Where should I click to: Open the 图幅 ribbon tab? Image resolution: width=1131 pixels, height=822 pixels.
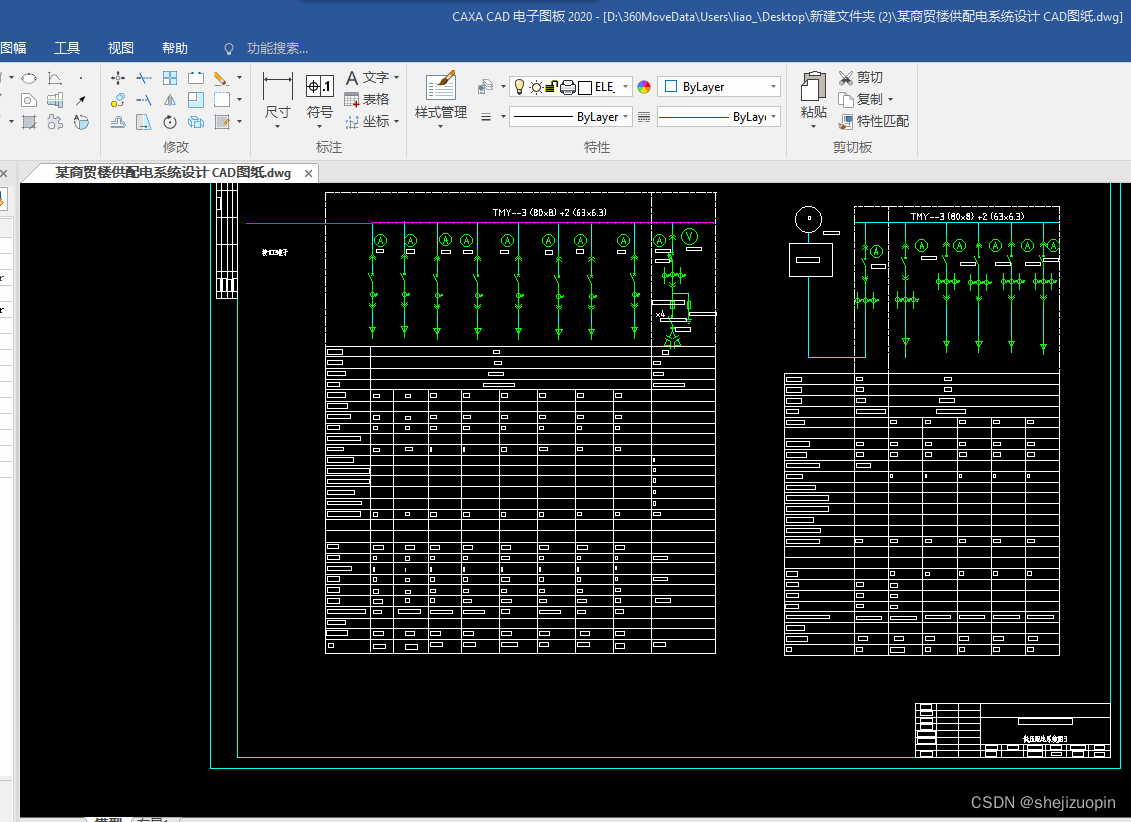(13, 48)
